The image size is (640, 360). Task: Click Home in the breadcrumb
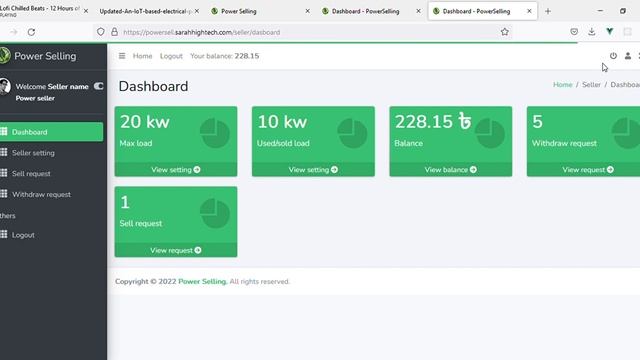(562, 84)
